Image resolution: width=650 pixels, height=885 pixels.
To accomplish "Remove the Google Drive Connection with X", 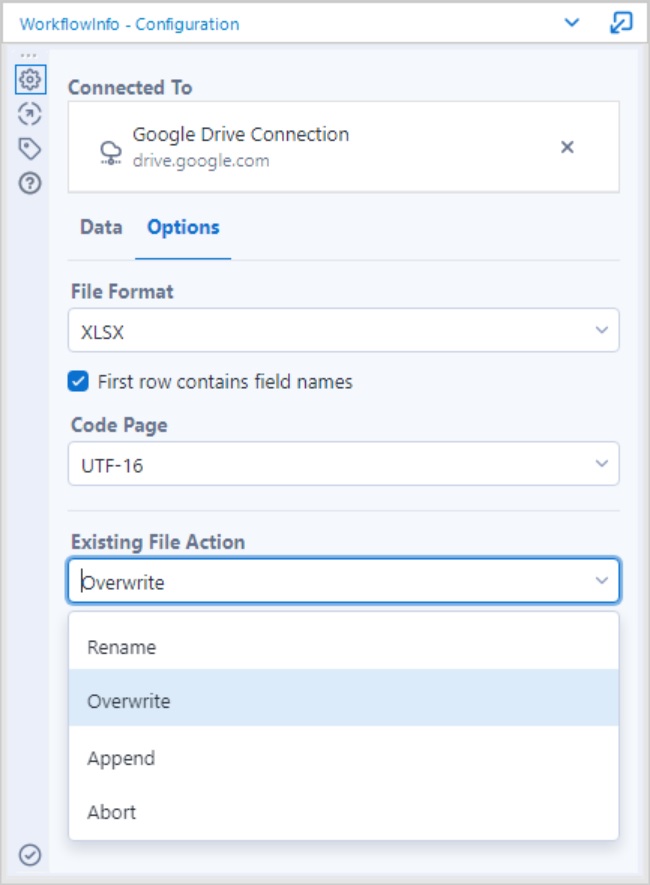I will pos(567,147).
